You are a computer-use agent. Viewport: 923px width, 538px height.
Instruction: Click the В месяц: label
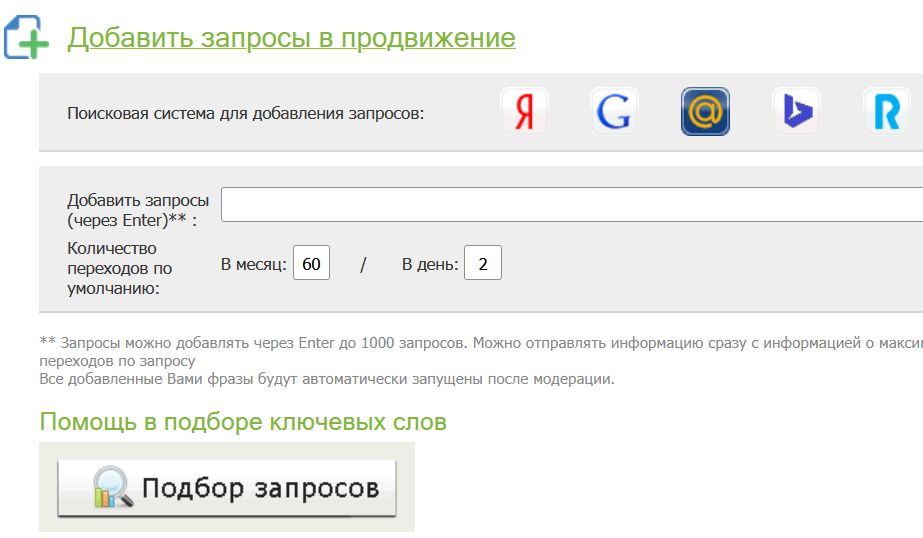click(x=253, y=265)
